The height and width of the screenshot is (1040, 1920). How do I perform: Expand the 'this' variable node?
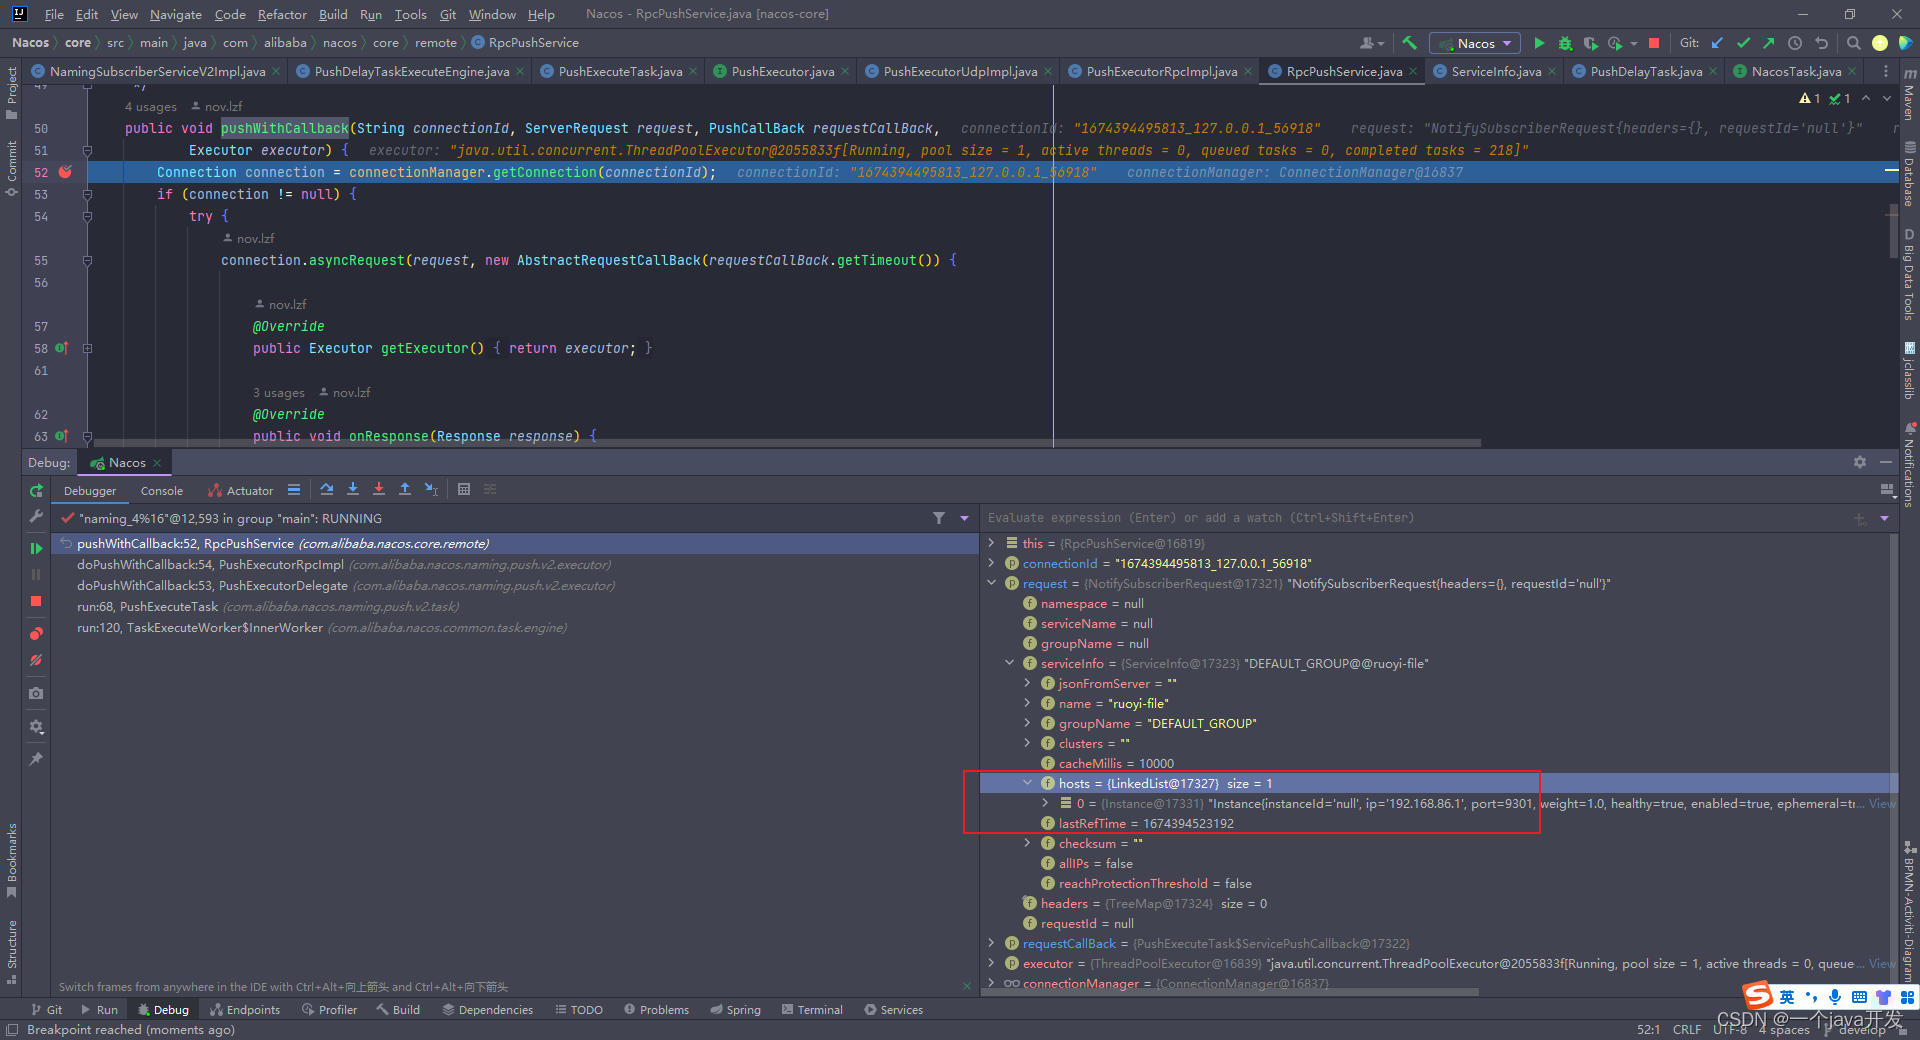point(991,543)
